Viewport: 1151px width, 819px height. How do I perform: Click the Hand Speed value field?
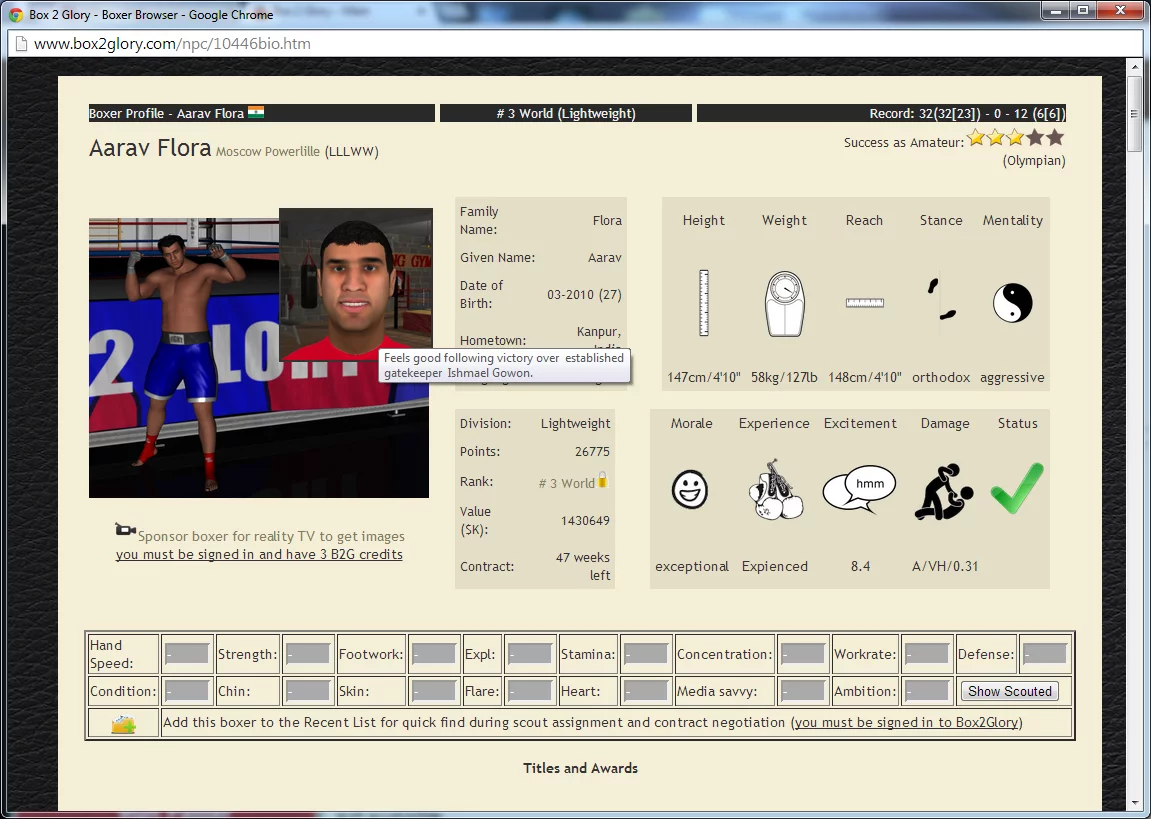tap(187, 655)
